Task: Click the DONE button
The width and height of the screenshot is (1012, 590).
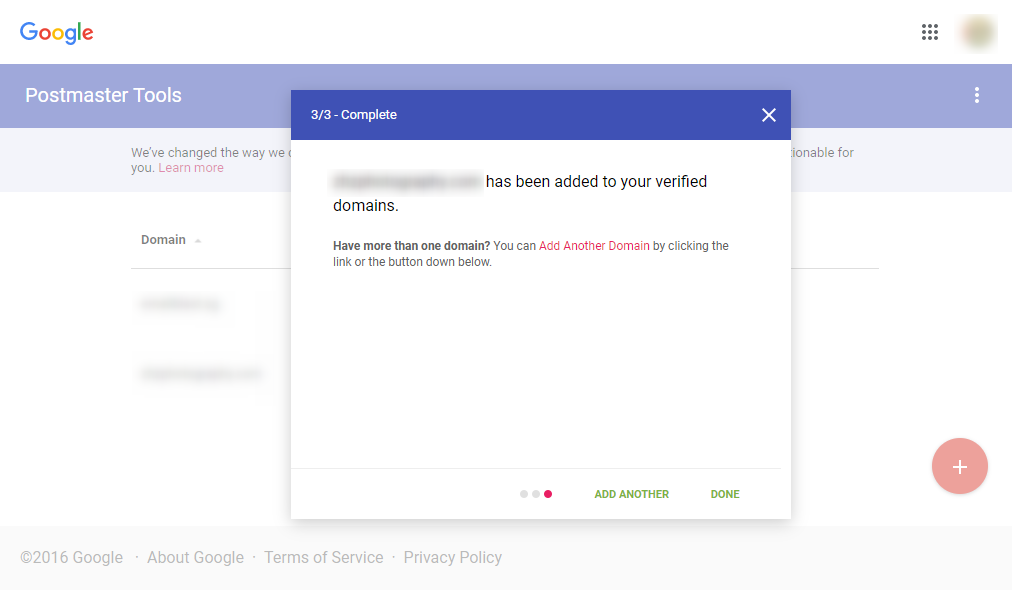Action: pyautogui.click(x=725, y=494)
